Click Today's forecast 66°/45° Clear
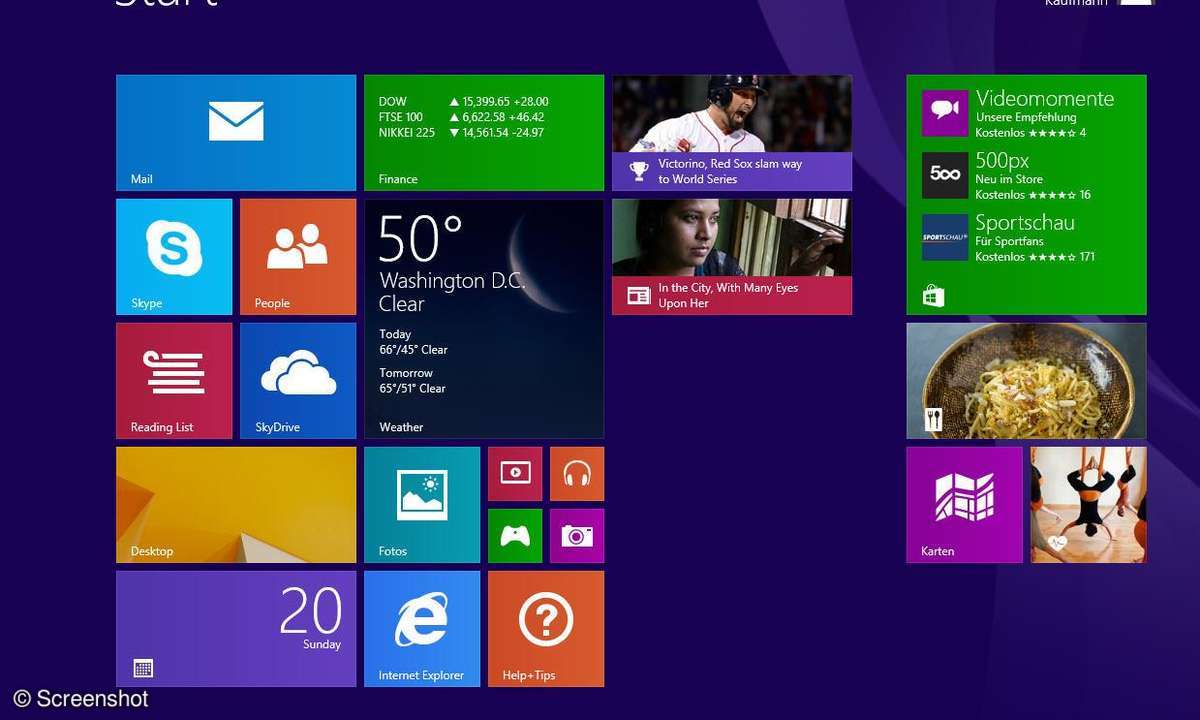 [413, 342]
